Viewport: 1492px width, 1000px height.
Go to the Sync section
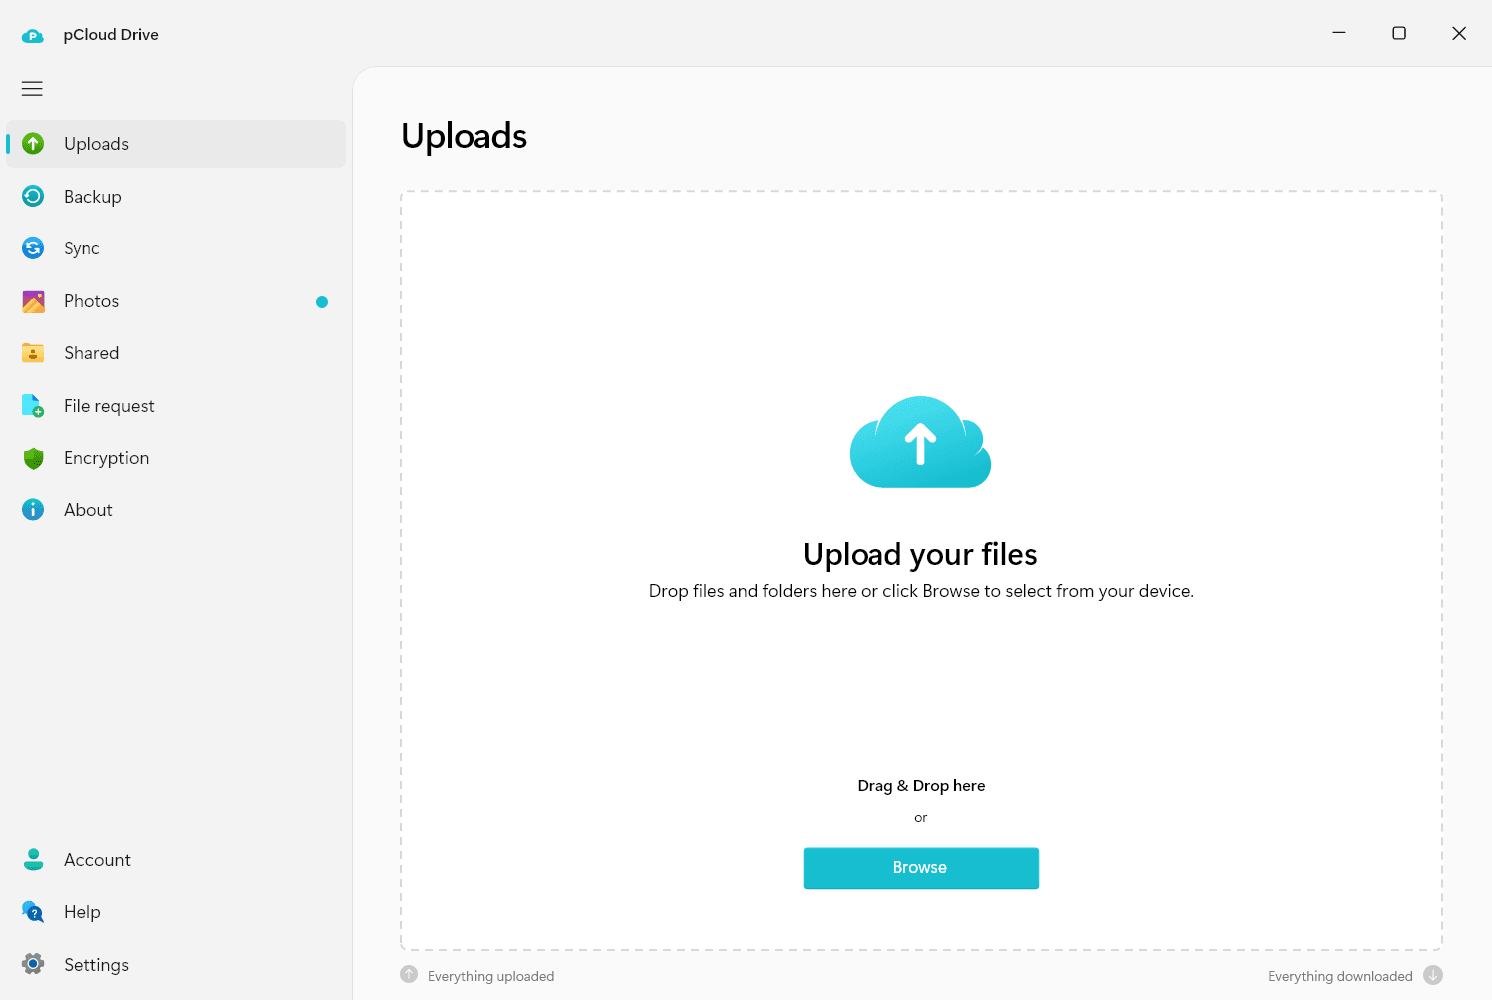tap(176, 248)
